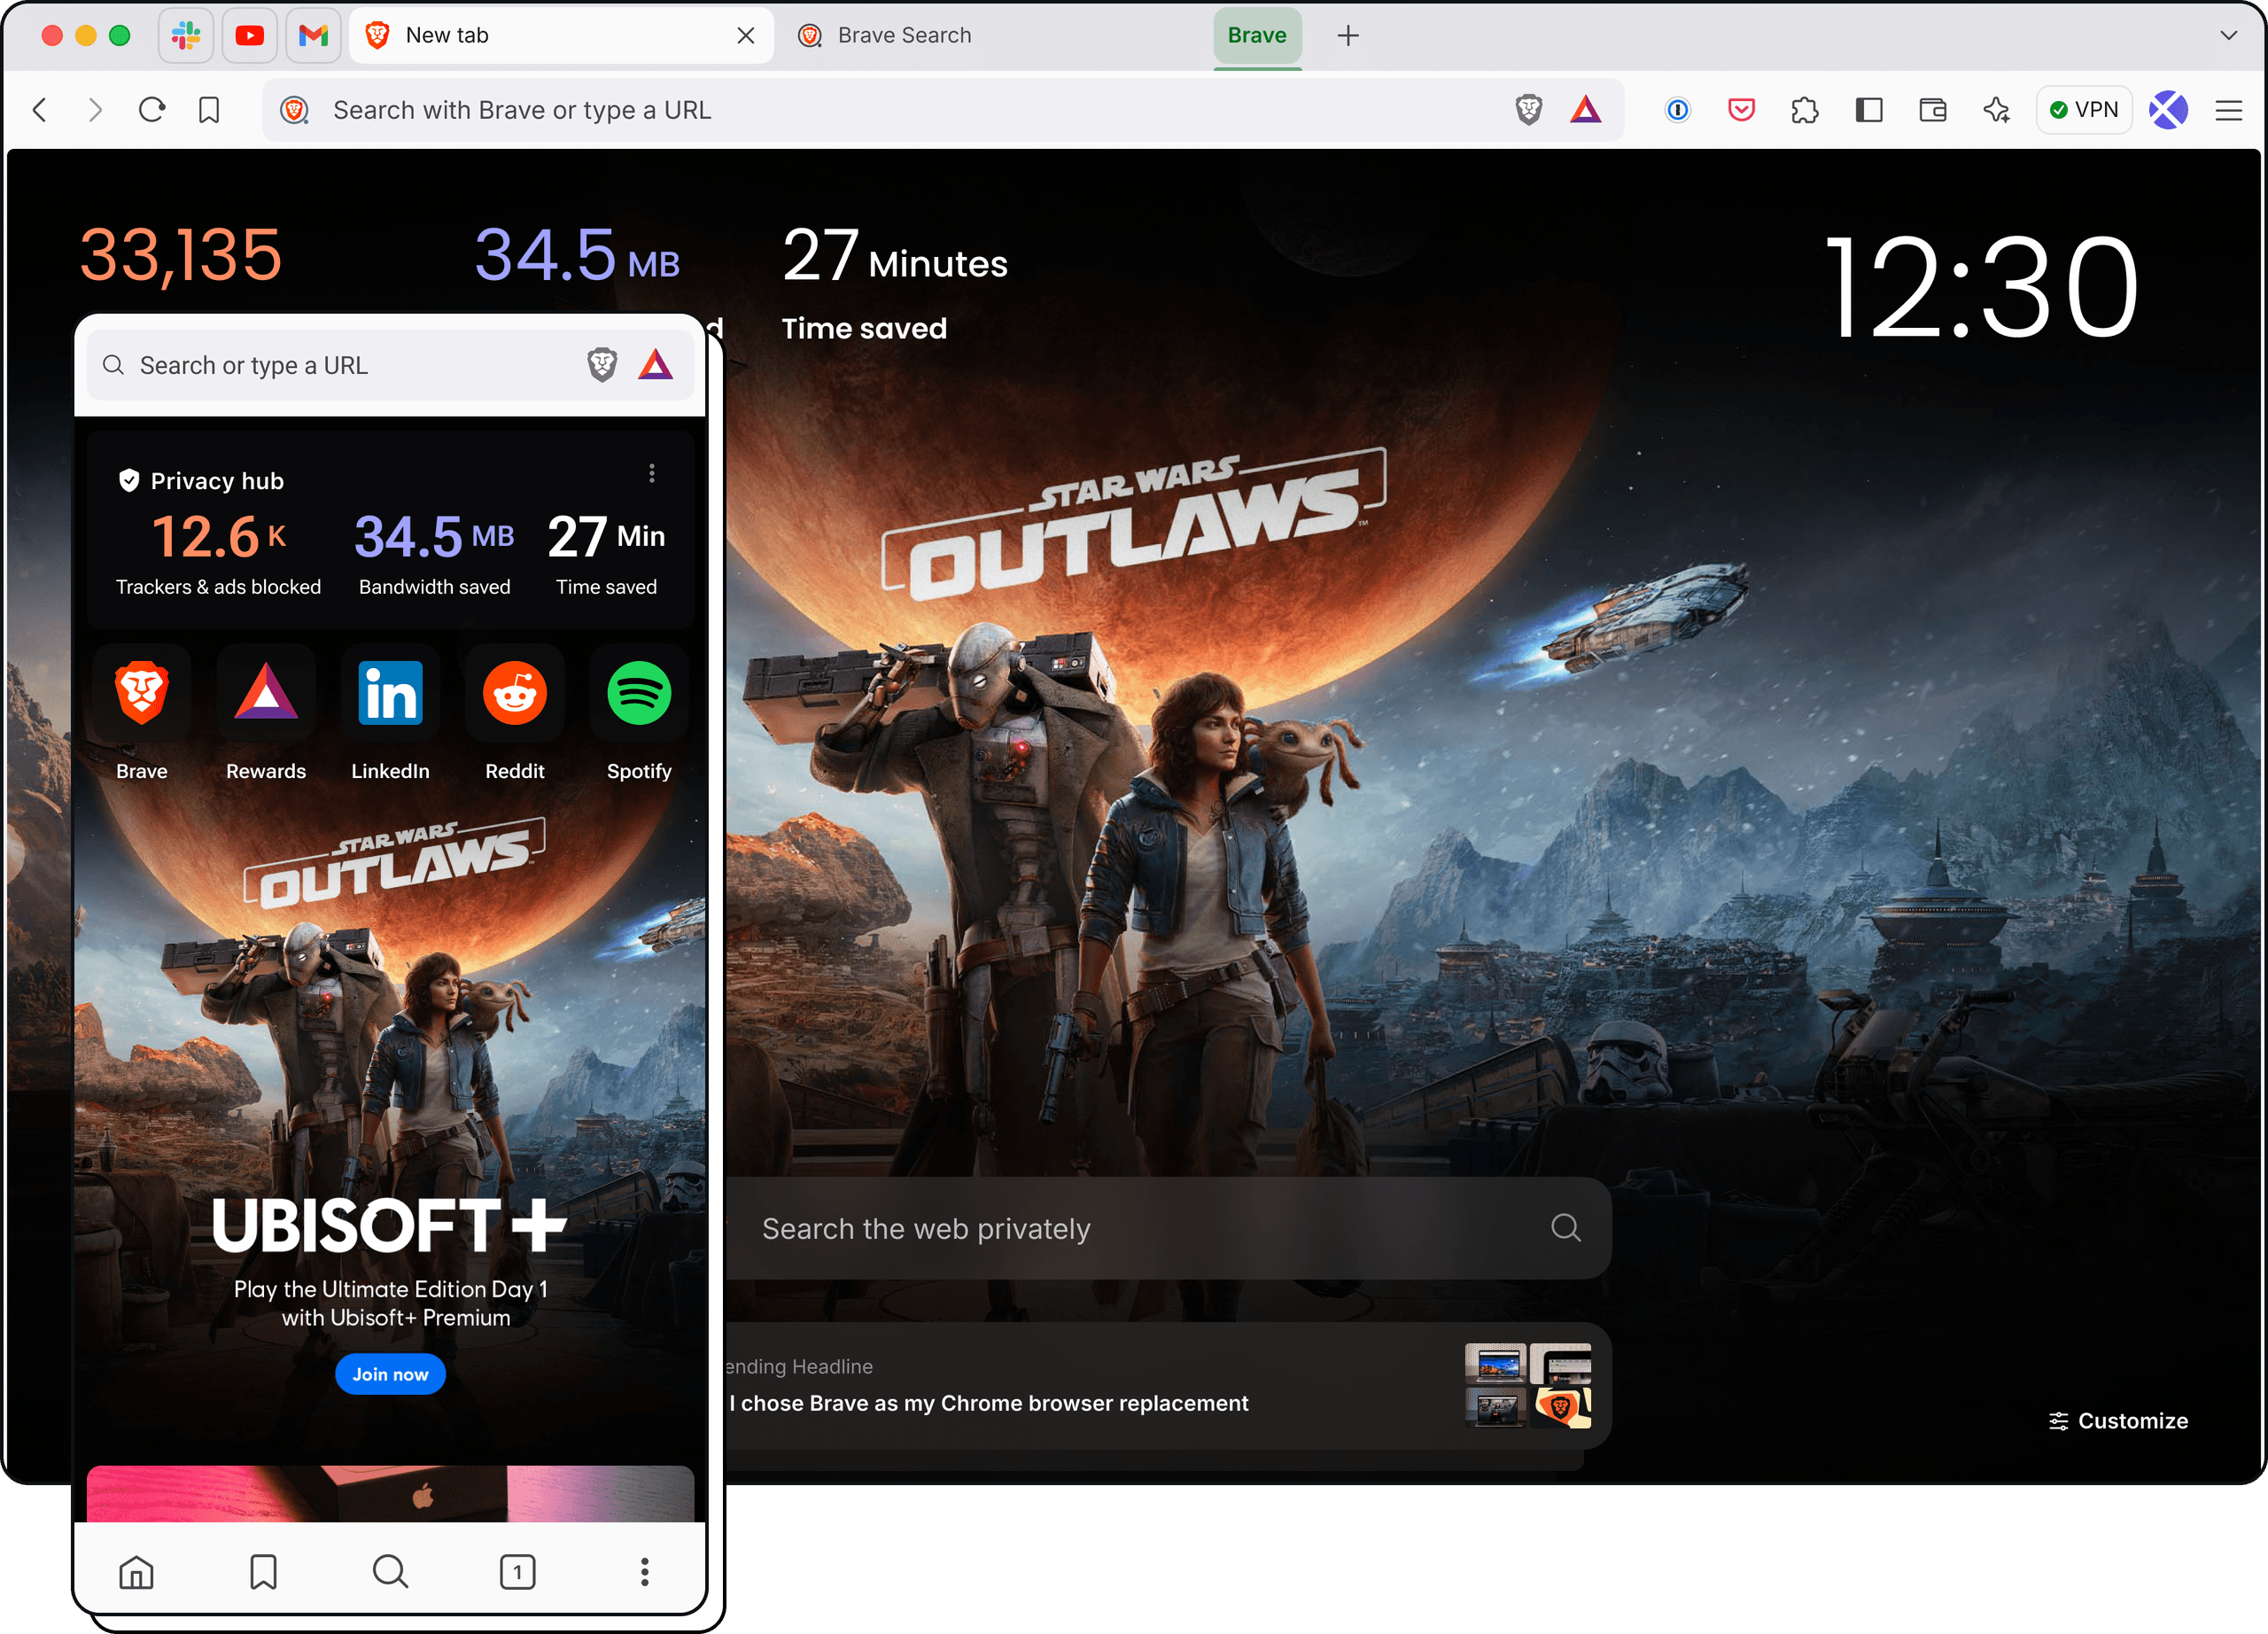Expand the tab search dropdown chevron
Image resolution: width=2268 pixels, height=1634 pixels.
[2228, 36]
